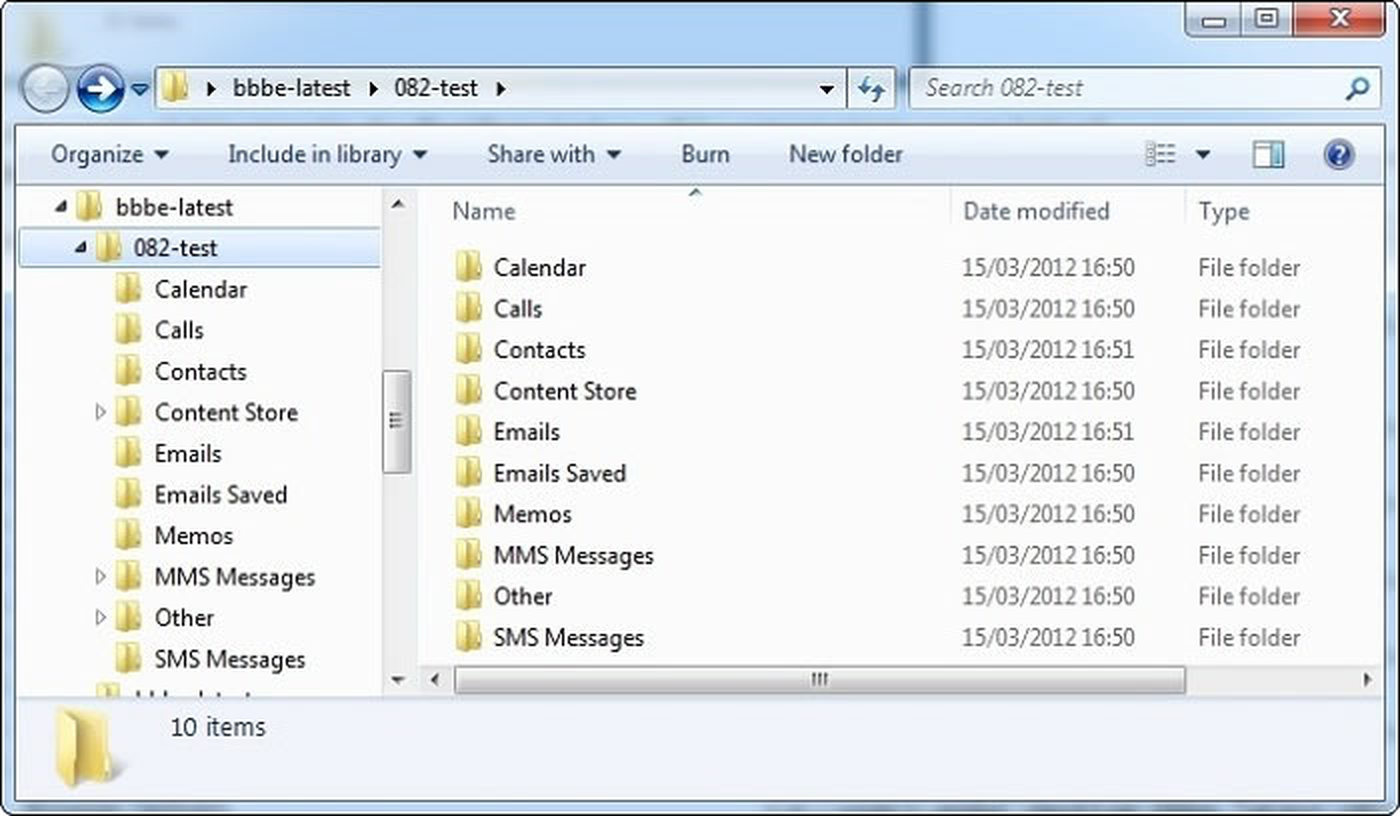The image size is (1400, 816).
Task: Select bbbe-latest in the address bar
Action: 292,88
